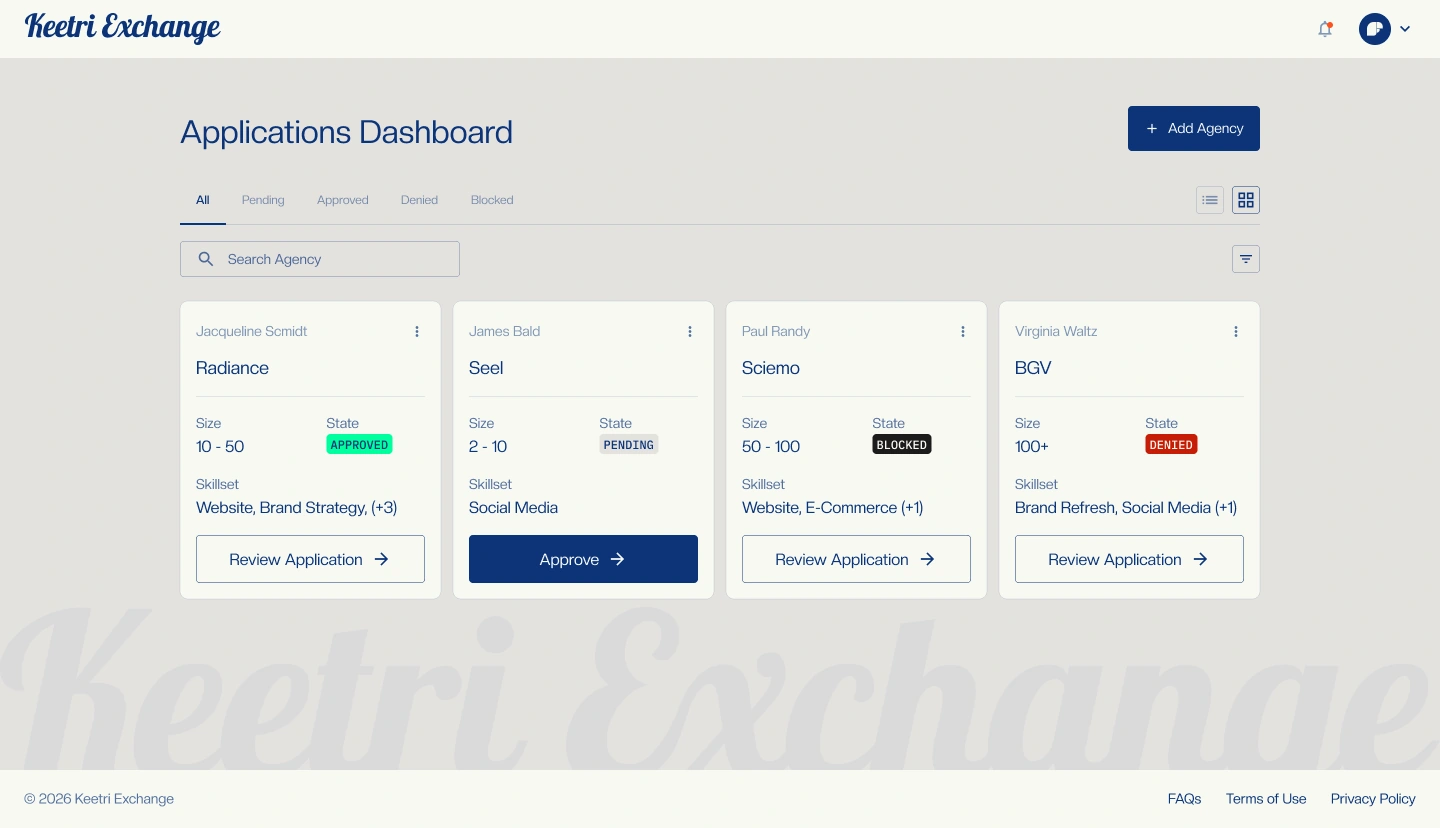Viewport: 1440px width, 828px height.
Task: Click the user profile avatar
Action: tap(1375, 29)
